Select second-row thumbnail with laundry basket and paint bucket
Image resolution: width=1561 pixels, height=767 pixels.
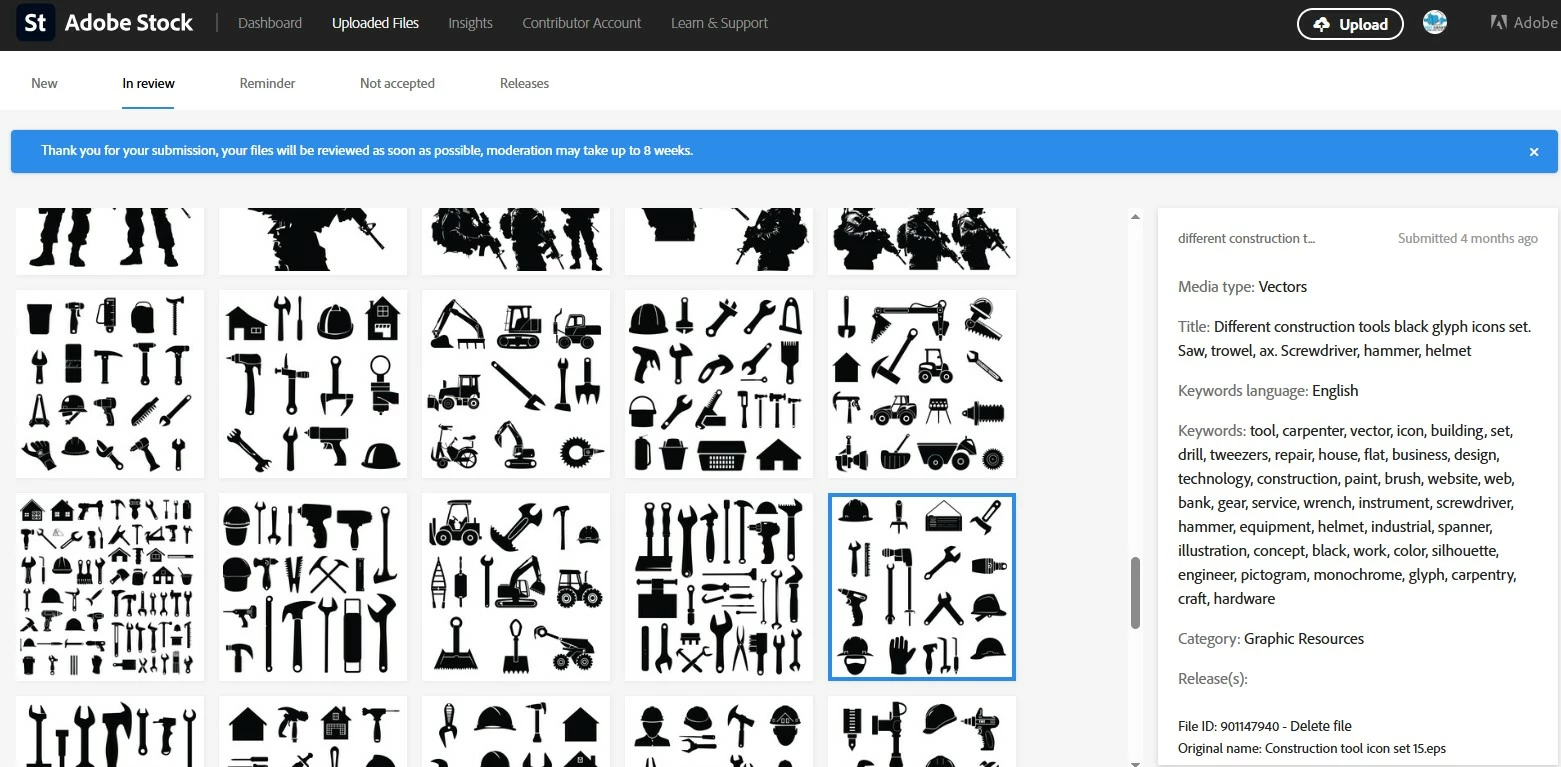coord(719,384)
